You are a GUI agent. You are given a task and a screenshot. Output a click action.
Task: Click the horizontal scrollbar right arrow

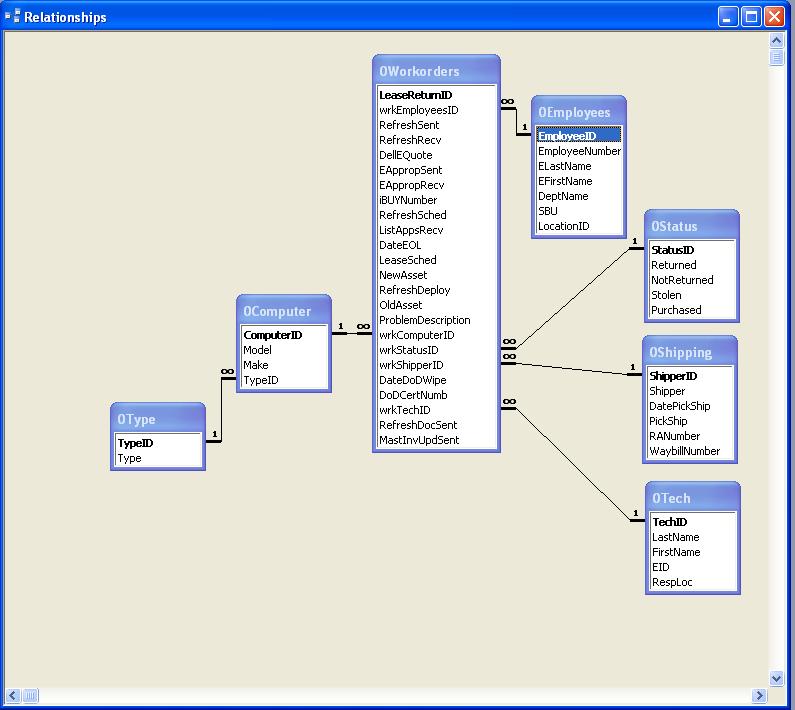click(759, 695)
